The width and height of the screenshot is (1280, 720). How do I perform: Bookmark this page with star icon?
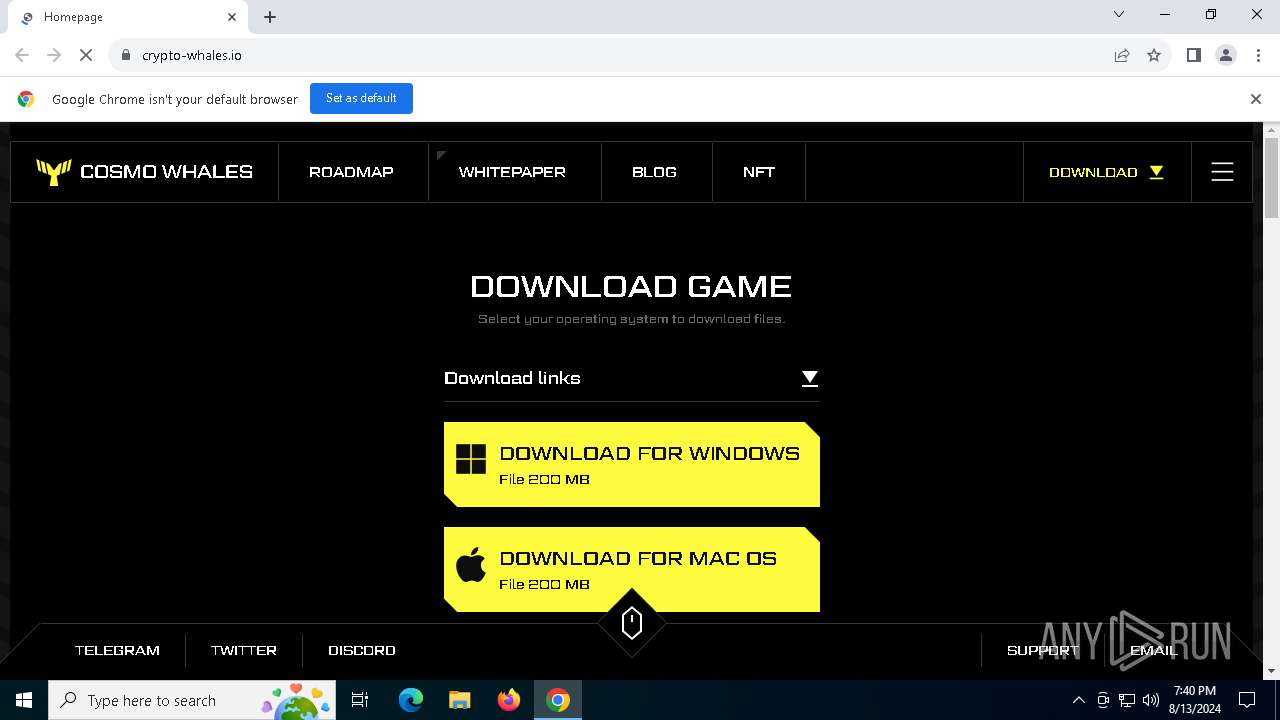pos(1154,55)
